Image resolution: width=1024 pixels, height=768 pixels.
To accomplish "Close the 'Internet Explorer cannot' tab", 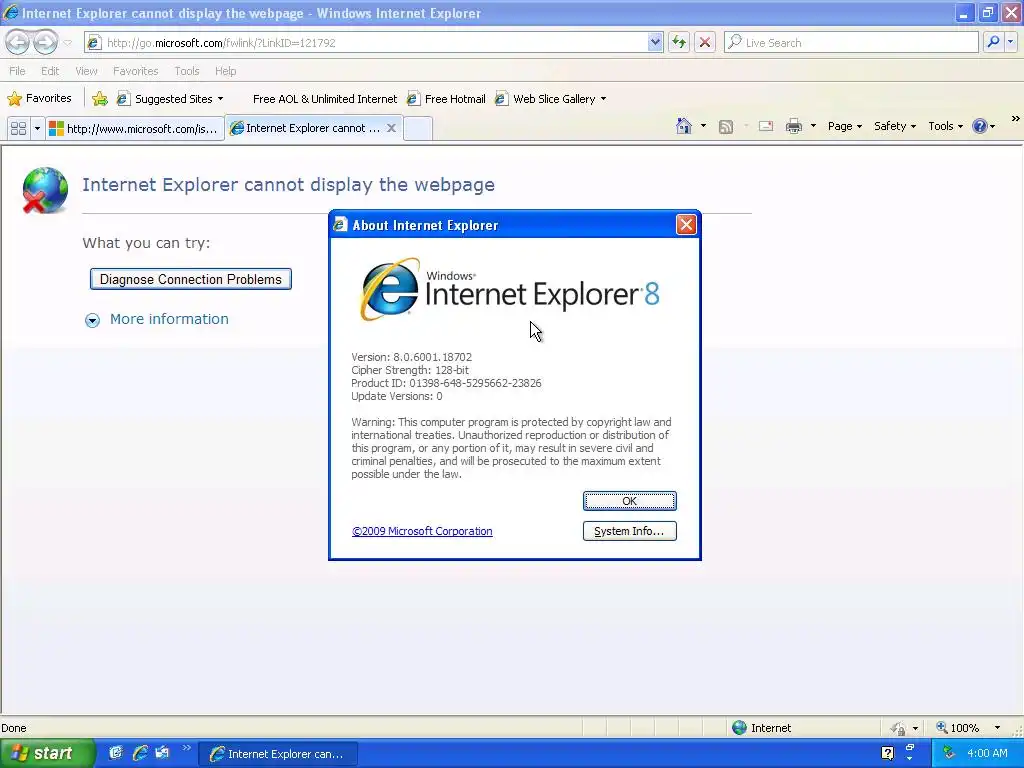I will pos(391,128).
